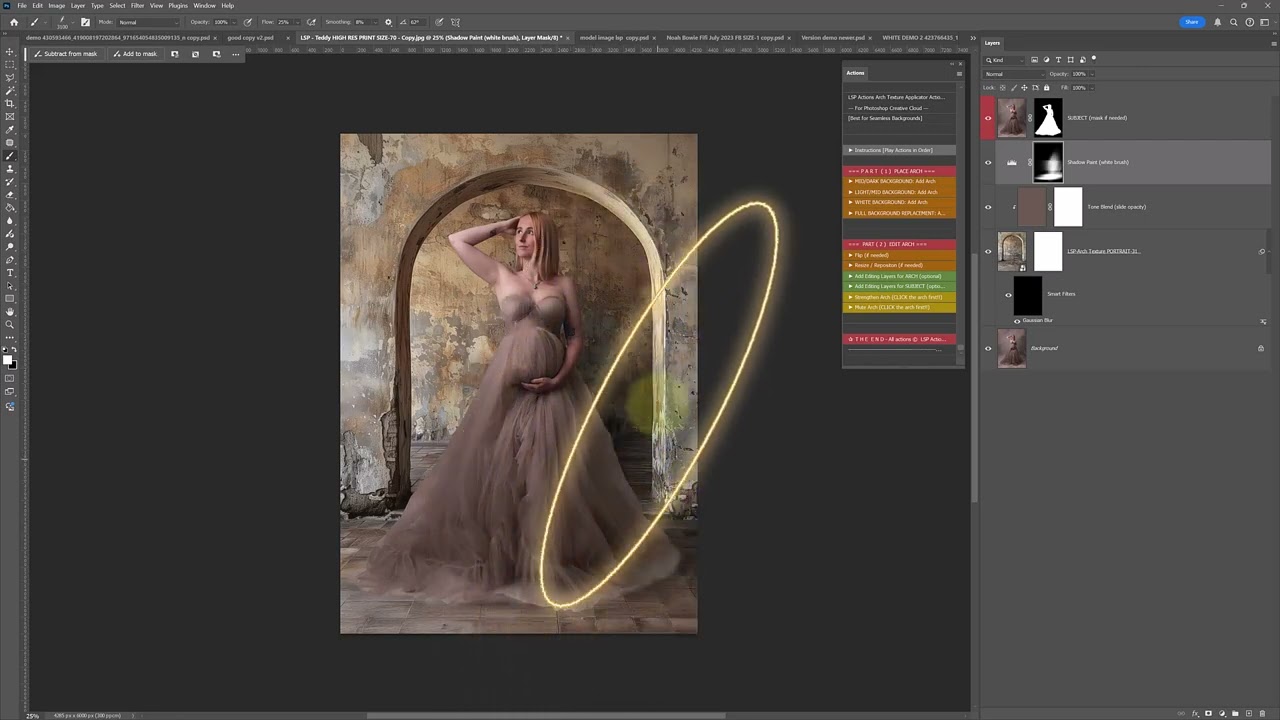Click the foreground color swatch
Screen dimensions: 1280x720
click(8, 358)
